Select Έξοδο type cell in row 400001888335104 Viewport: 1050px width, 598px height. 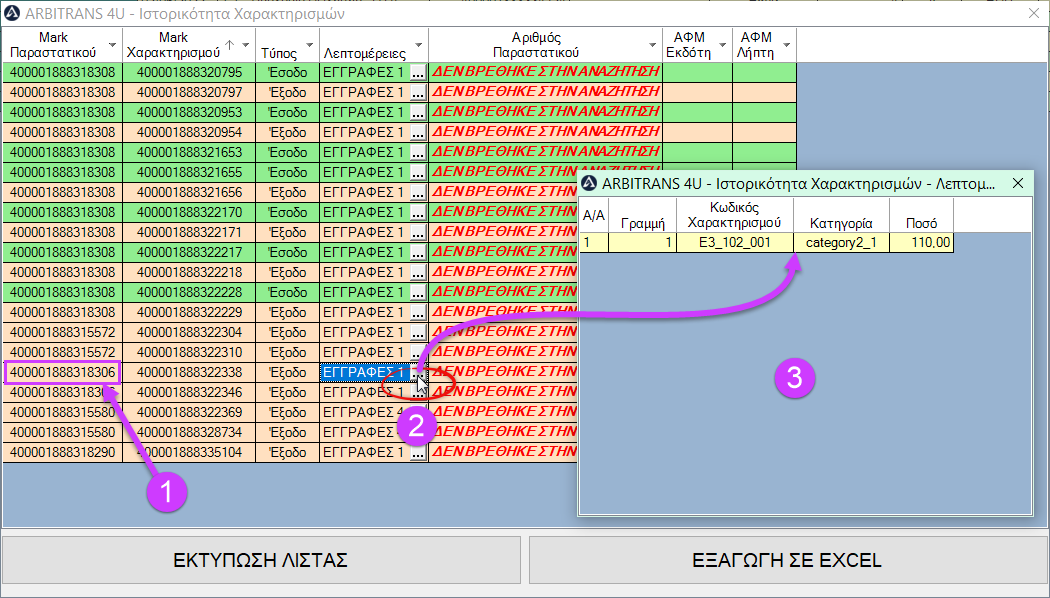[x=287, y=453]
